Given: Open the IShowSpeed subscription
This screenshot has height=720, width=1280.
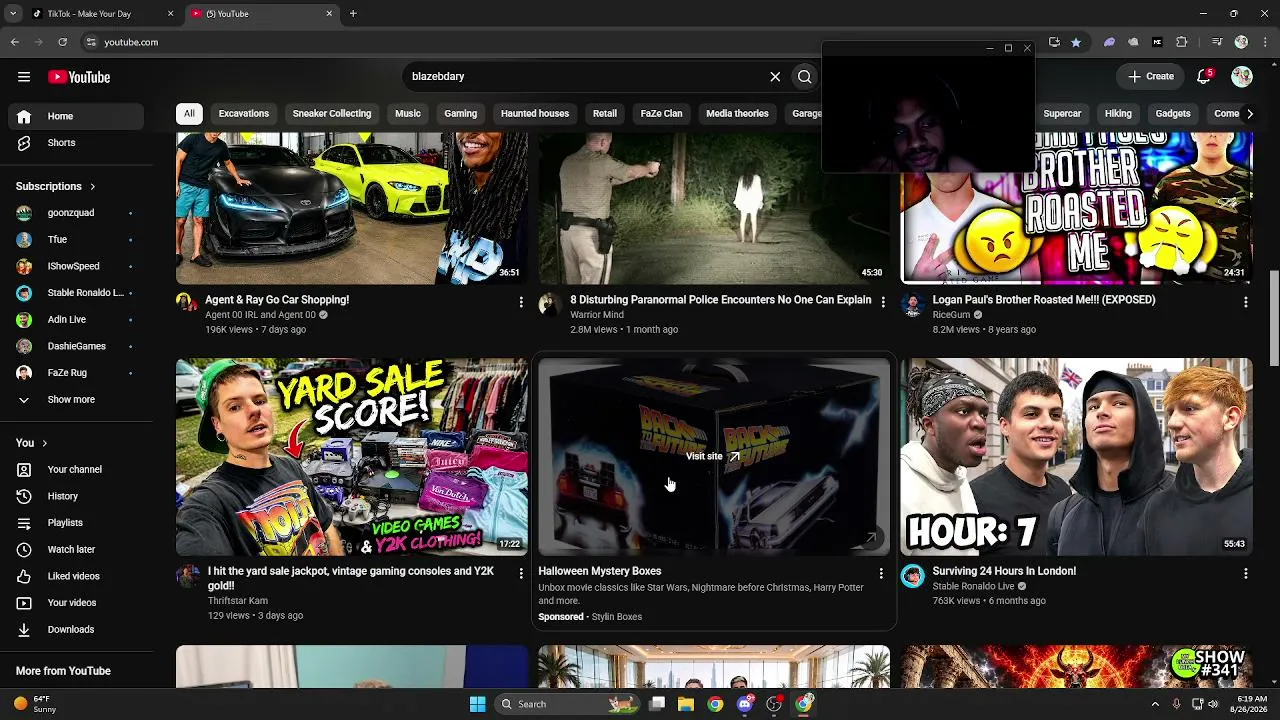Looking at the screenshot, I should [x=76, y=266].
